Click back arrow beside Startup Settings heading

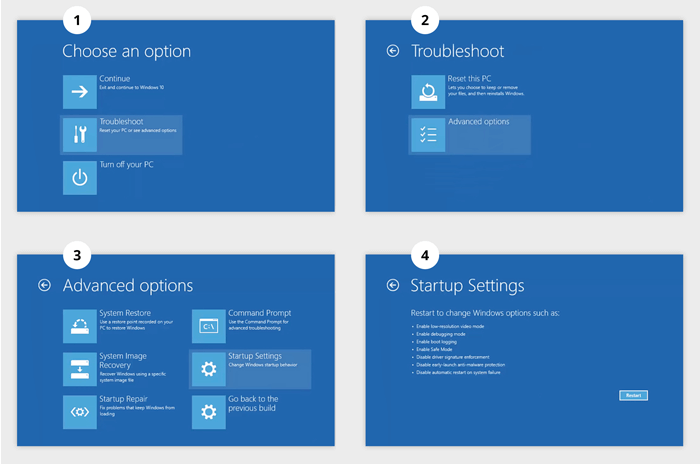[392, 286]
